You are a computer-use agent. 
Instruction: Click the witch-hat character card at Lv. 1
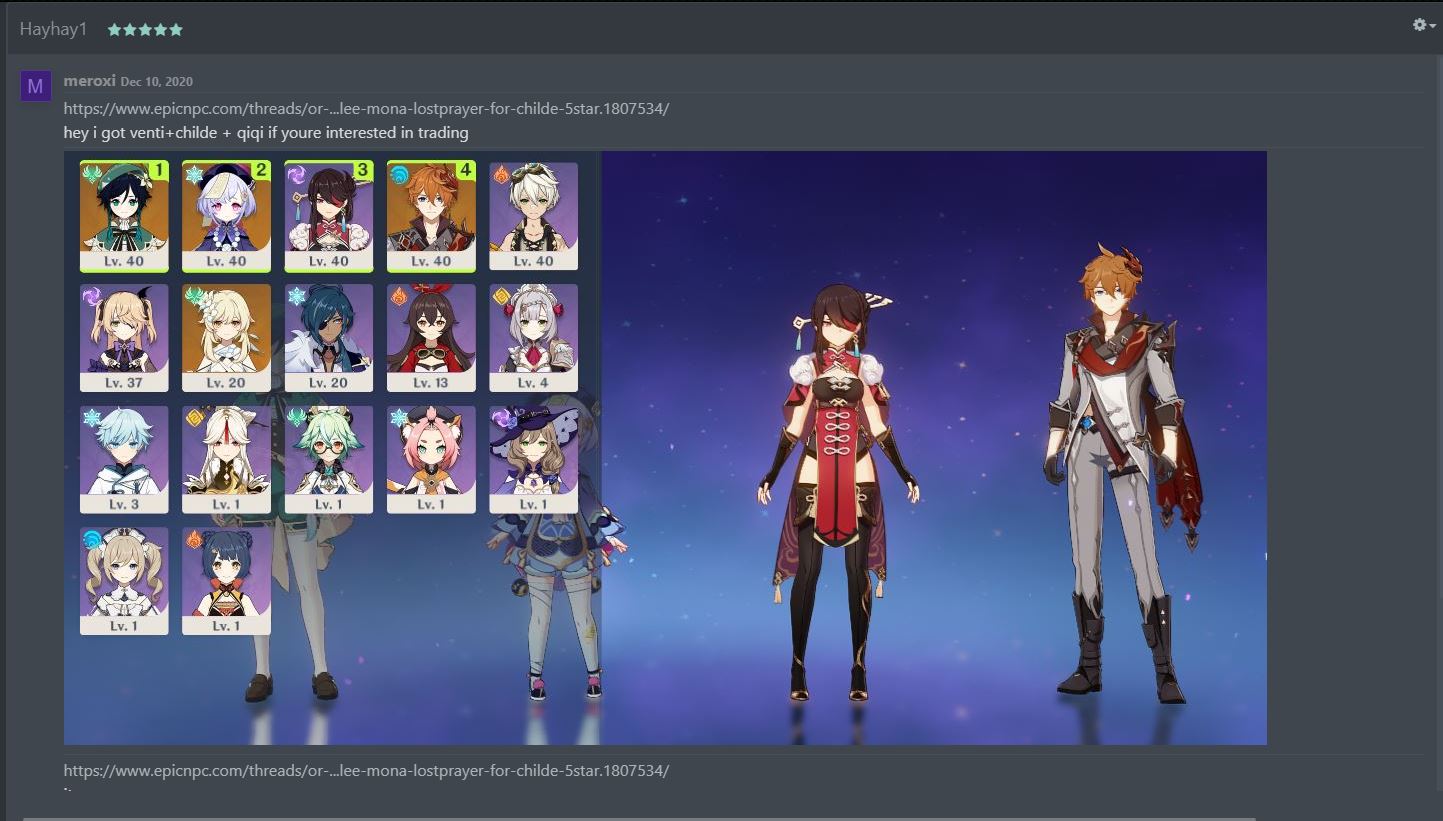[x=533, y=460]
